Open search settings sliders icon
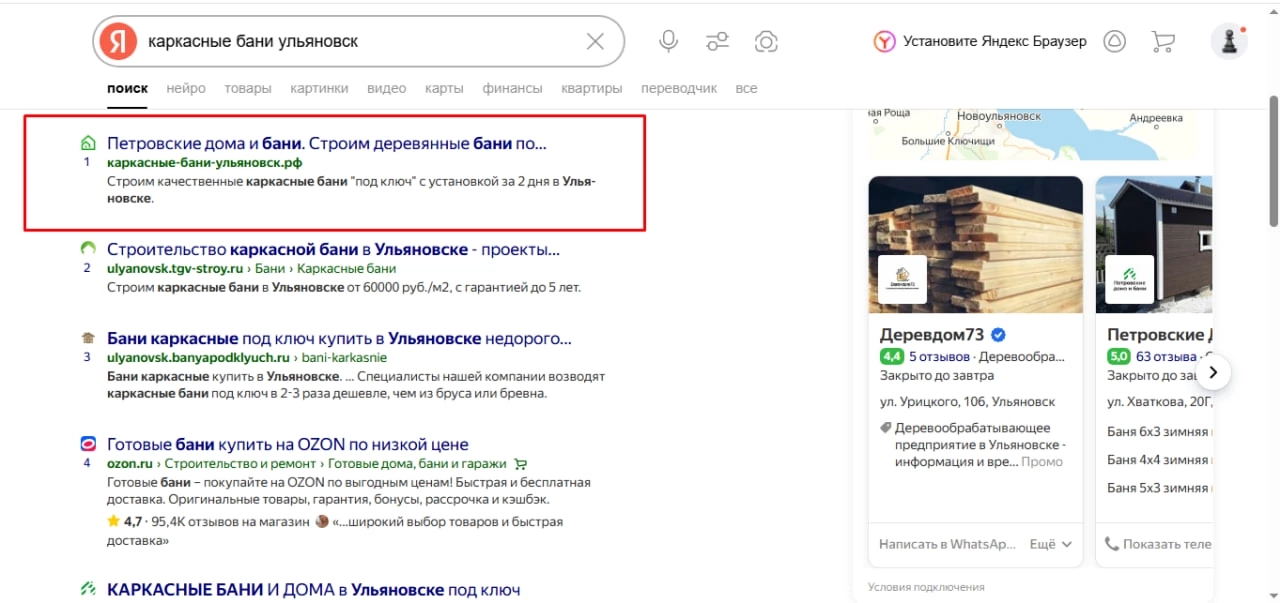The width and height of the screenshot is (1280, 603). [x=717, y=41]
